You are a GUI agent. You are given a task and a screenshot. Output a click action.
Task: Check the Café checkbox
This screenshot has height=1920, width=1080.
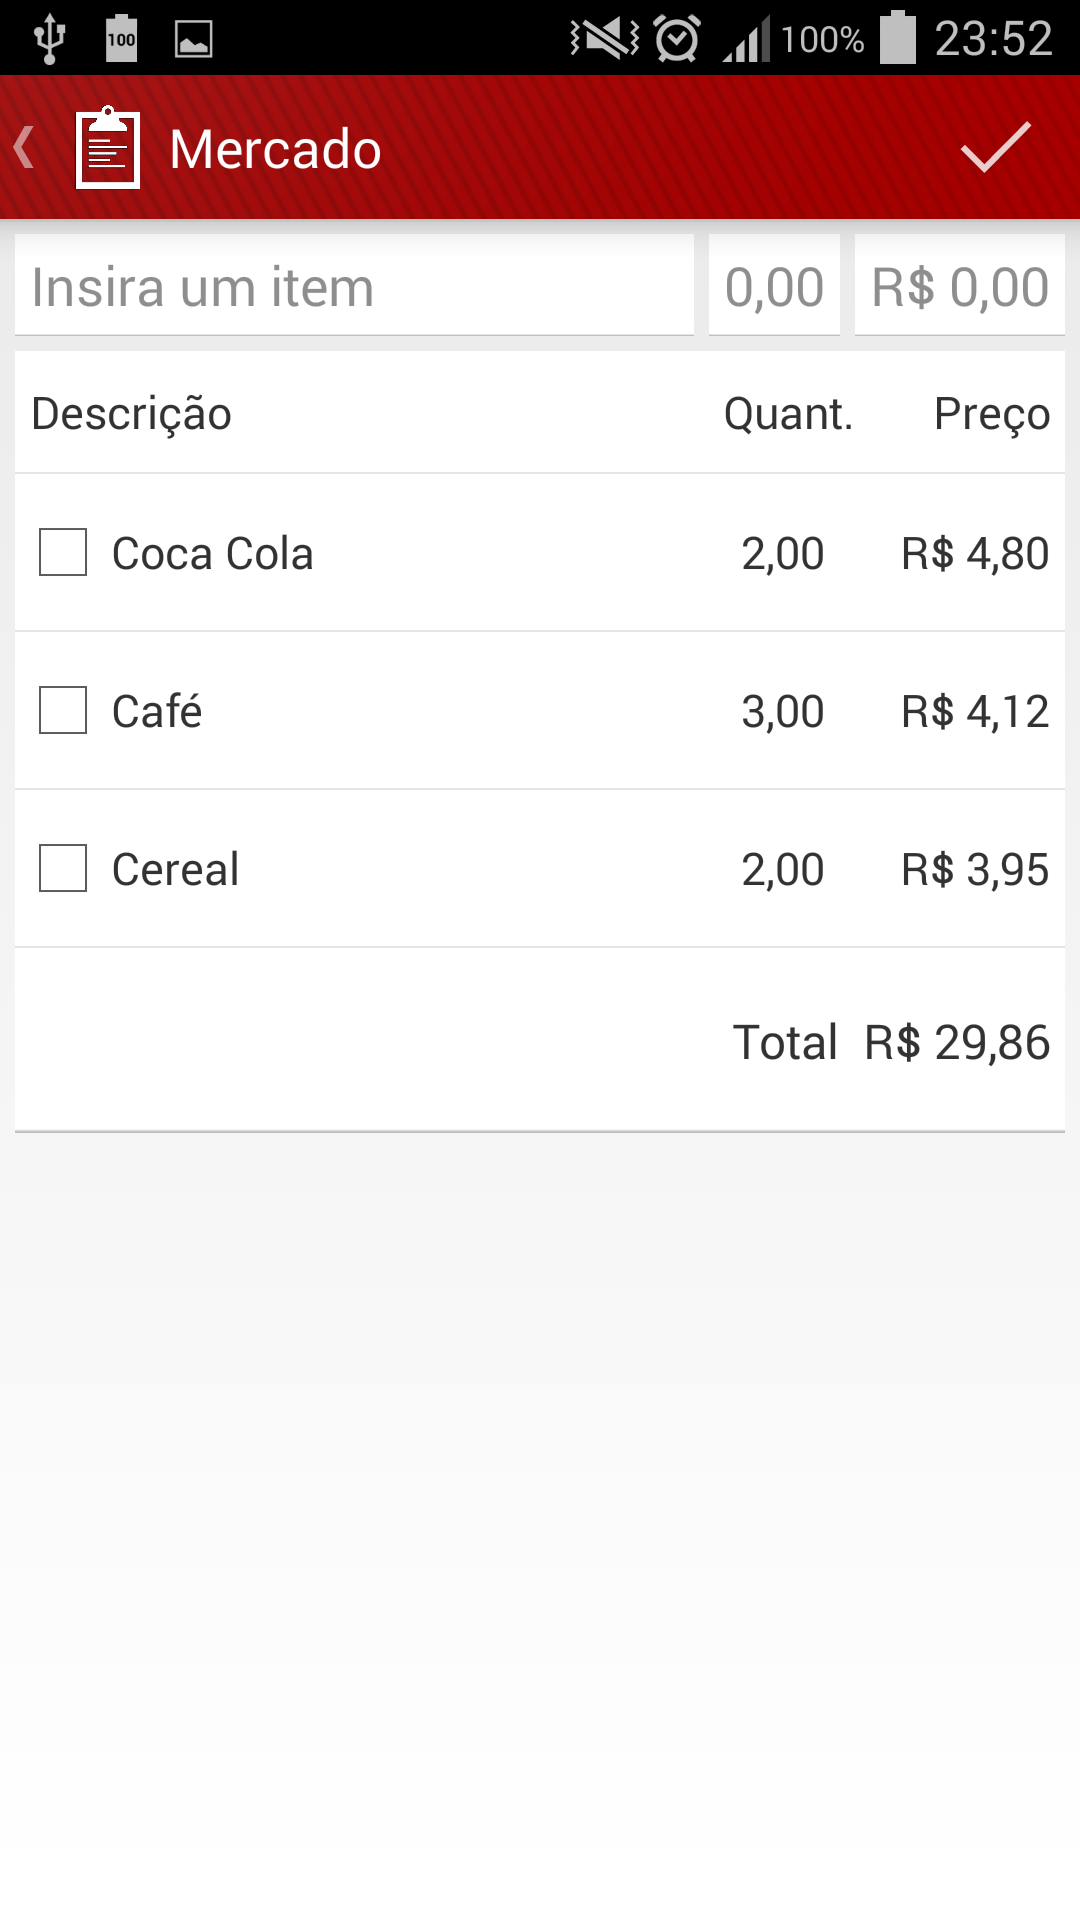(x=63, y=710)
